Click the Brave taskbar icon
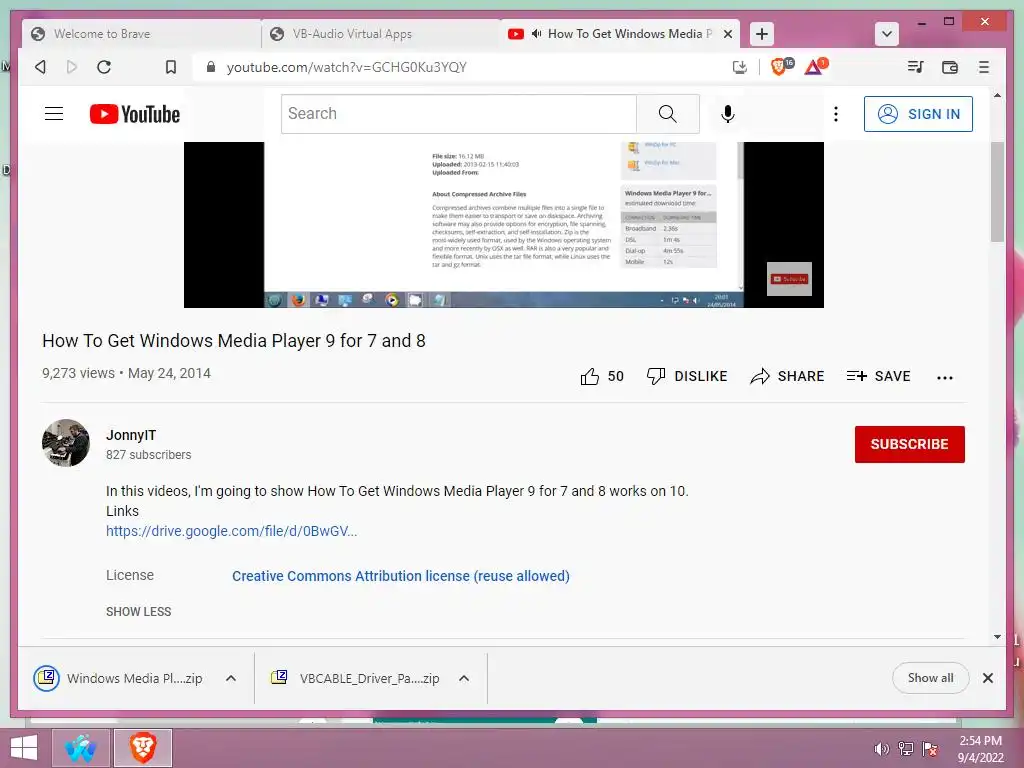Image resolution: width=1024 pixels, height=768 pixels. [143, 748]
